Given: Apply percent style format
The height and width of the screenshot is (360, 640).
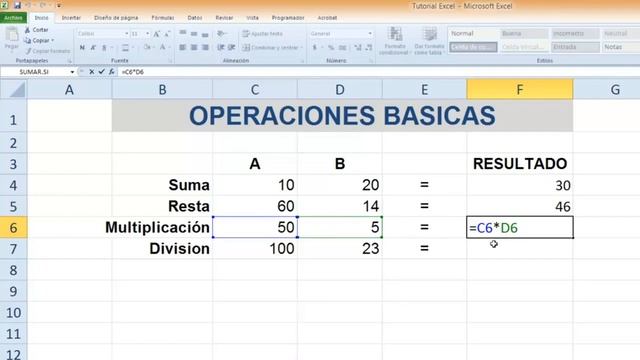Looking at the screenshot, I should [331, 48].
